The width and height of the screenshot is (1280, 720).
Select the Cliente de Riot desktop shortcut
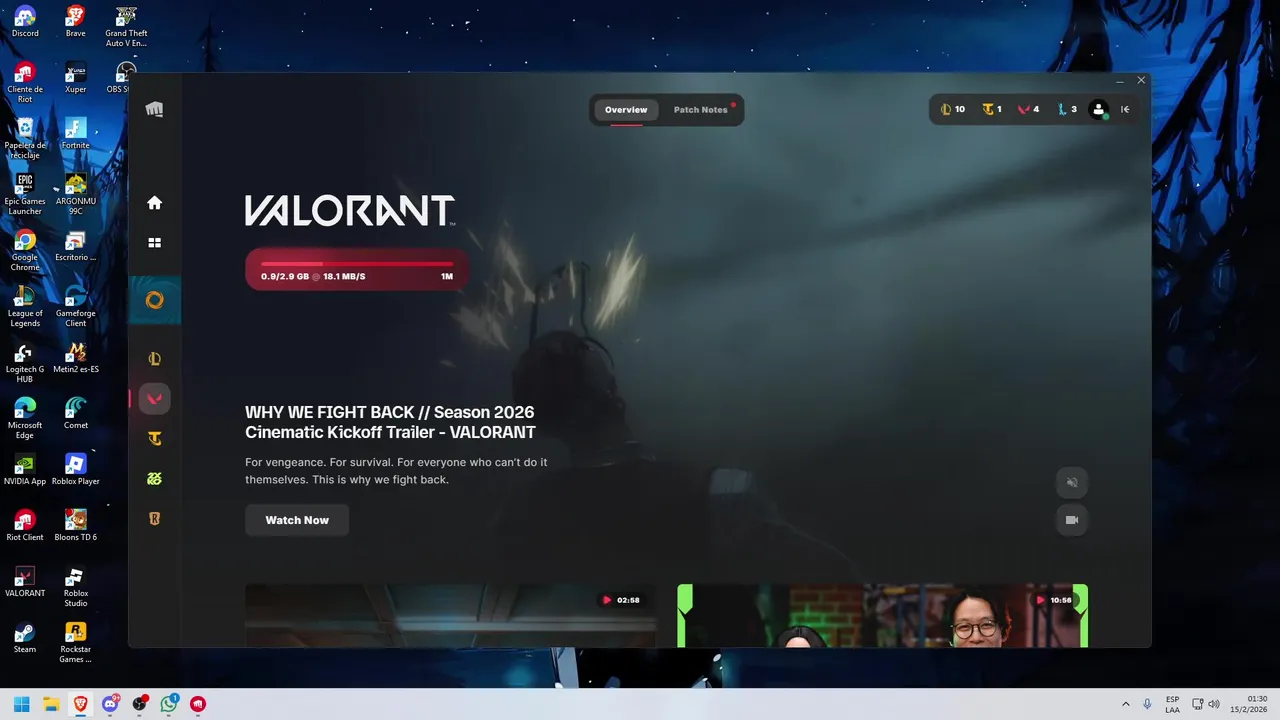[25, 82]
